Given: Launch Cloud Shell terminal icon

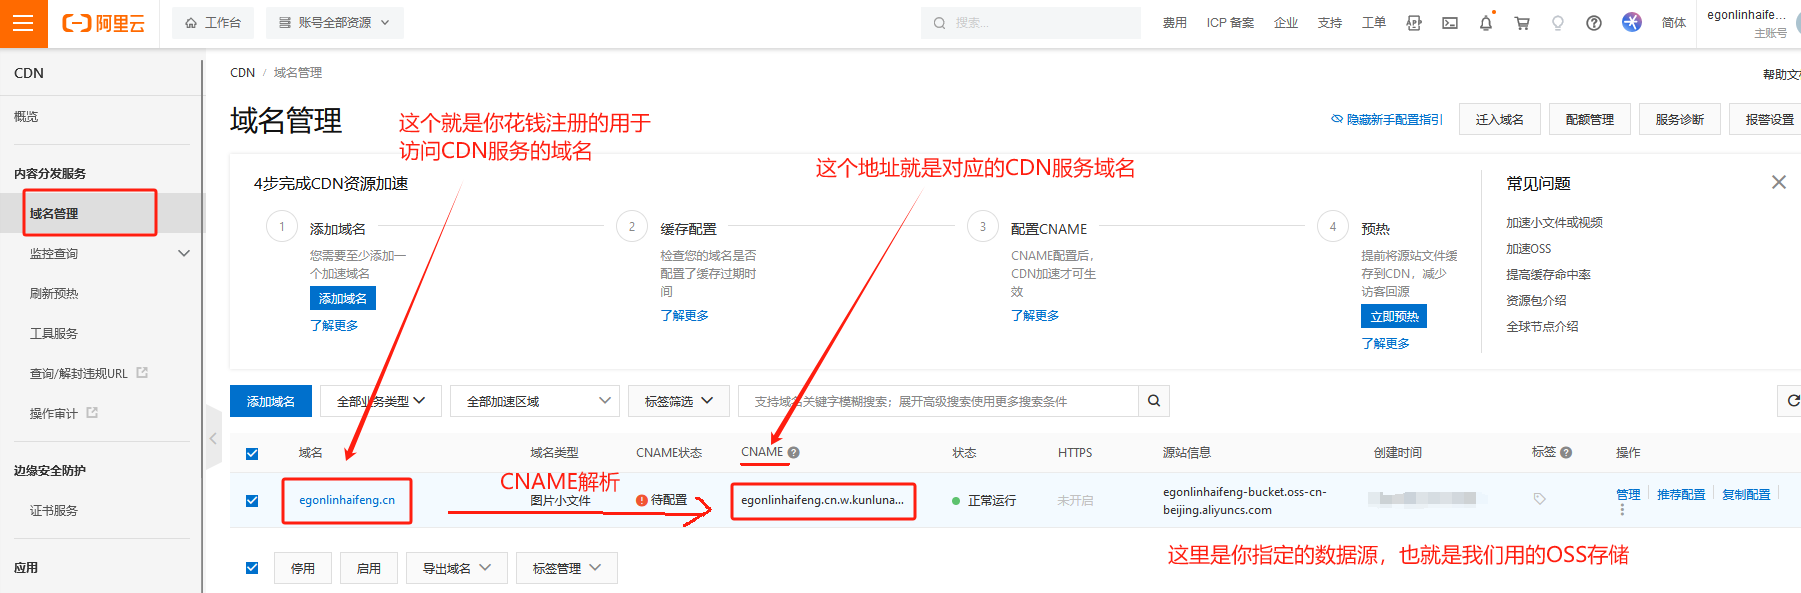Looking at the screenshot, I should (x=1449, y=23).
